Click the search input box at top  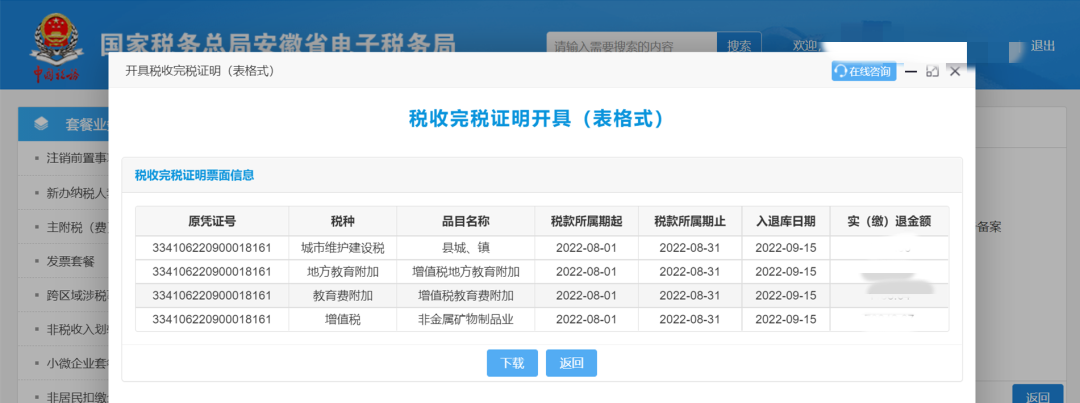tap(631, 46)
